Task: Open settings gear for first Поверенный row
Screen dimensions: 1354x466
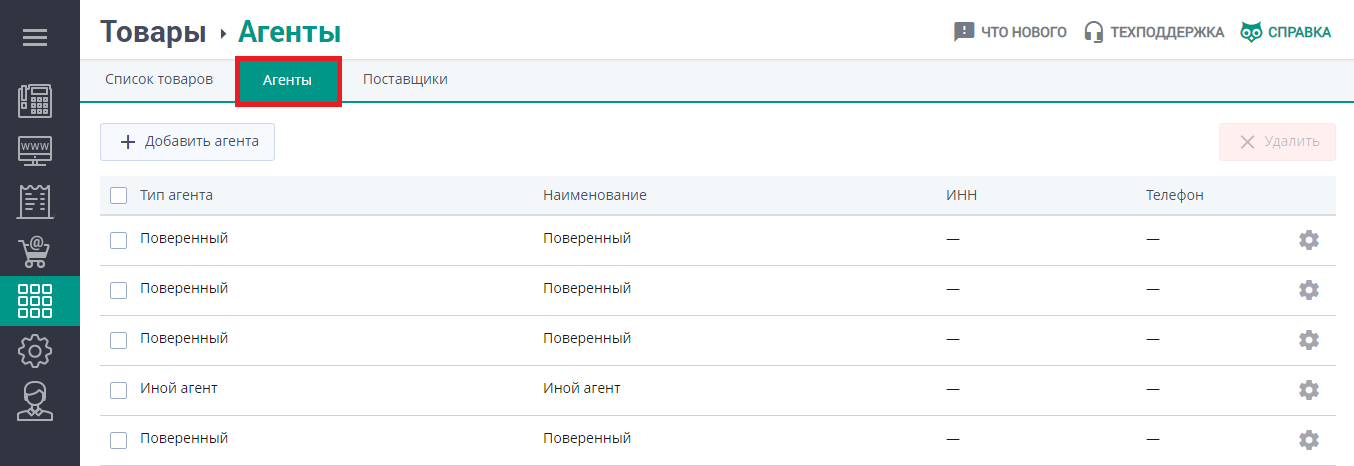Action: click(x=1308, y=240)
